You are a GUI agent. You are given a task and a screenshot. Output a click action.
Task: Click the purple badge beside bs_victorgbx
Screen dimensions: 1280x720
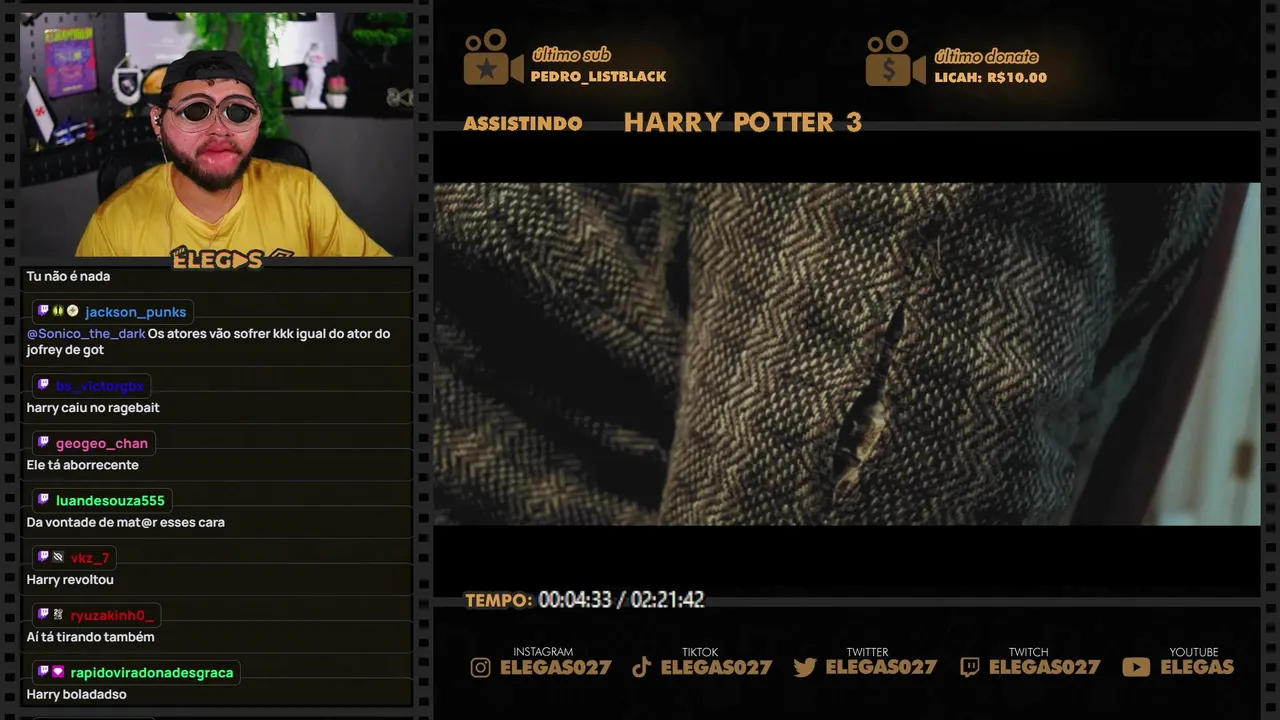tap(43, 385)
